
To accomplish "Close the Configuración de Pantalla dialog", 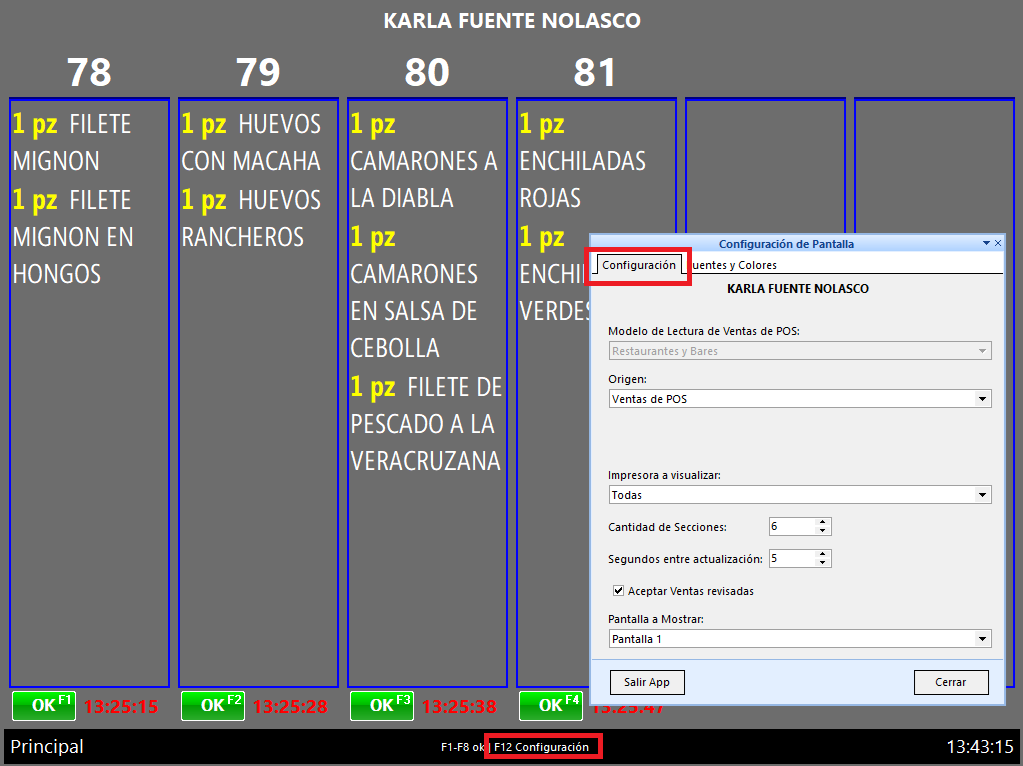I will (x=998, y=243).
